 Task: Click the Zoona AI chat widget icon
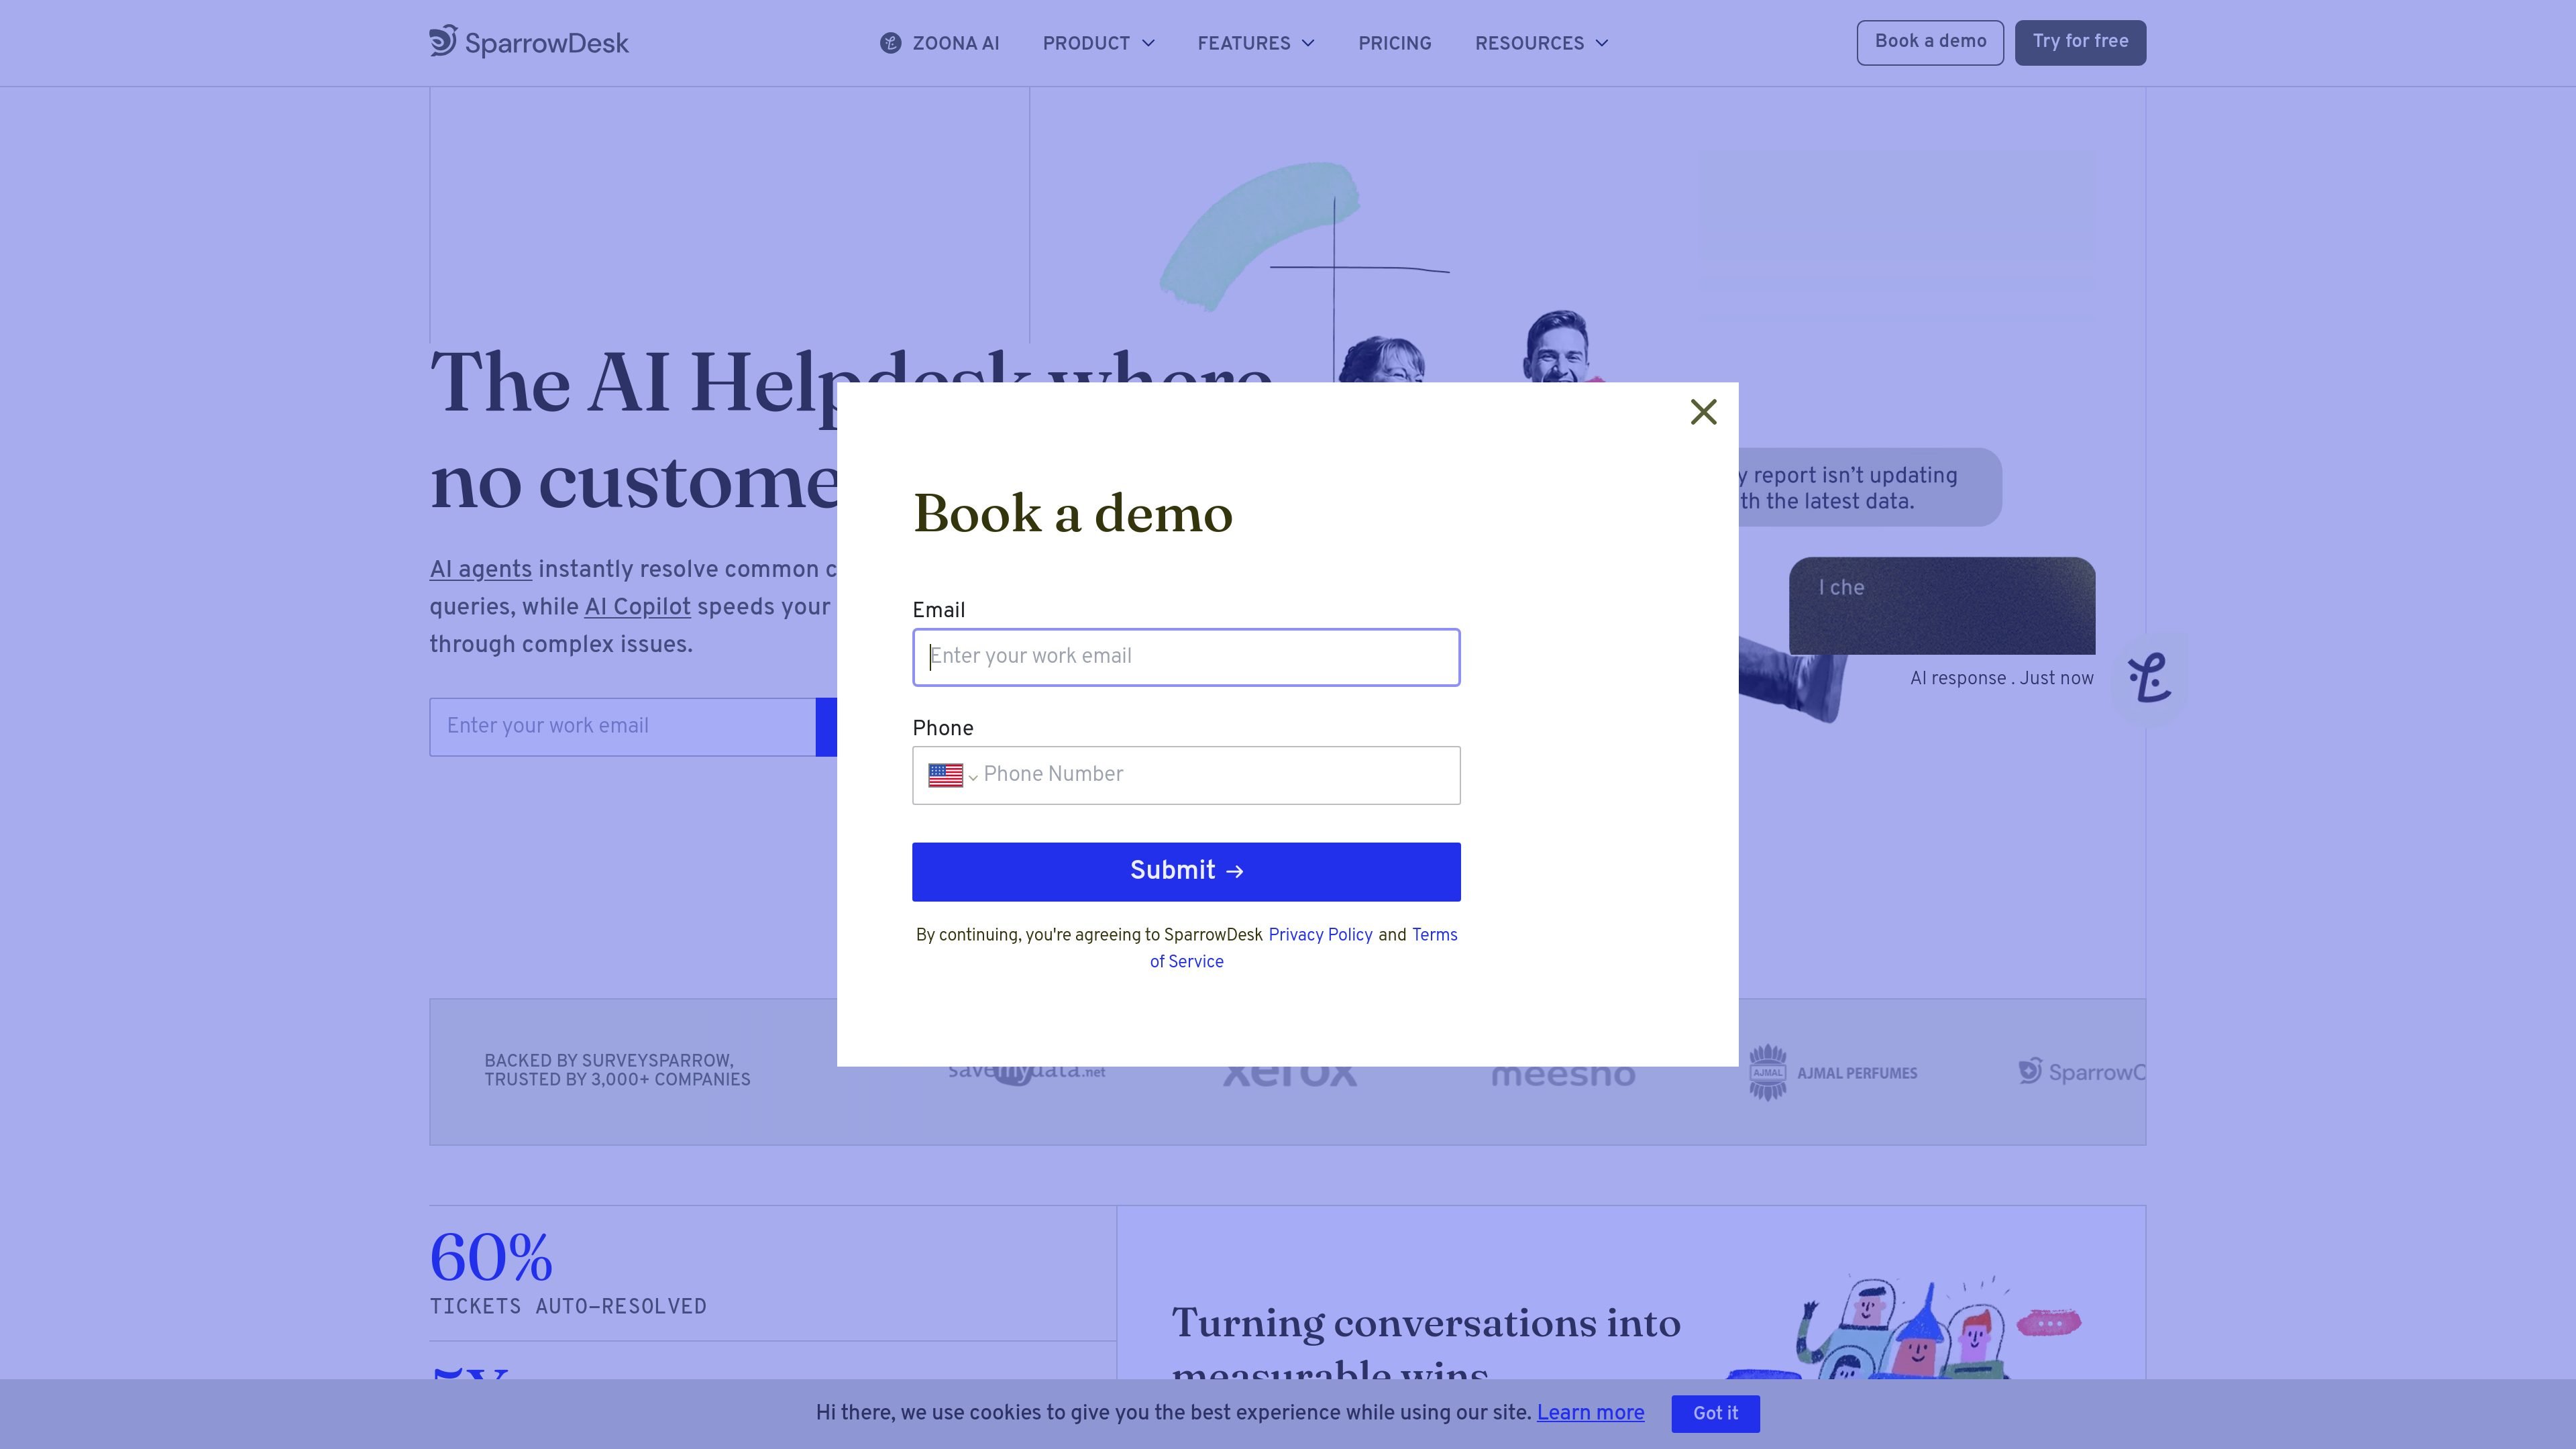(2149, 678)
